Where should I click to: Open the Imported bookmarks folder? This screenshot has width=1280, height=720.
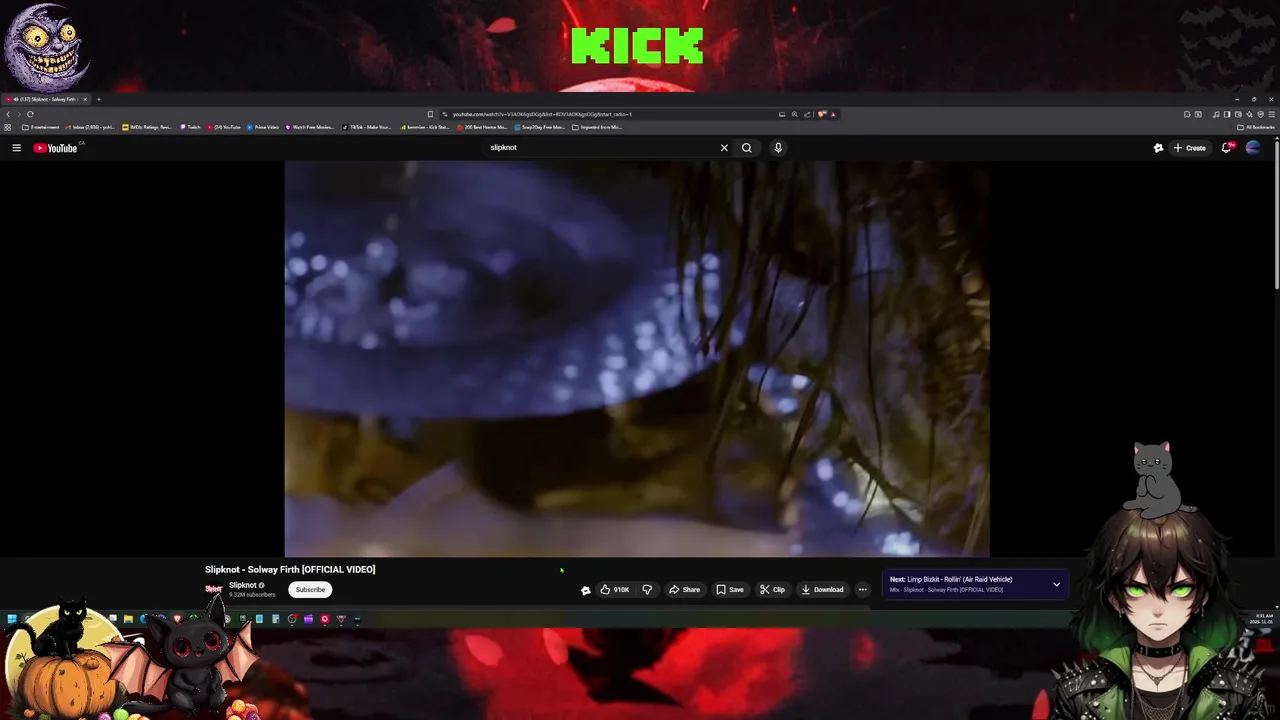597,127
